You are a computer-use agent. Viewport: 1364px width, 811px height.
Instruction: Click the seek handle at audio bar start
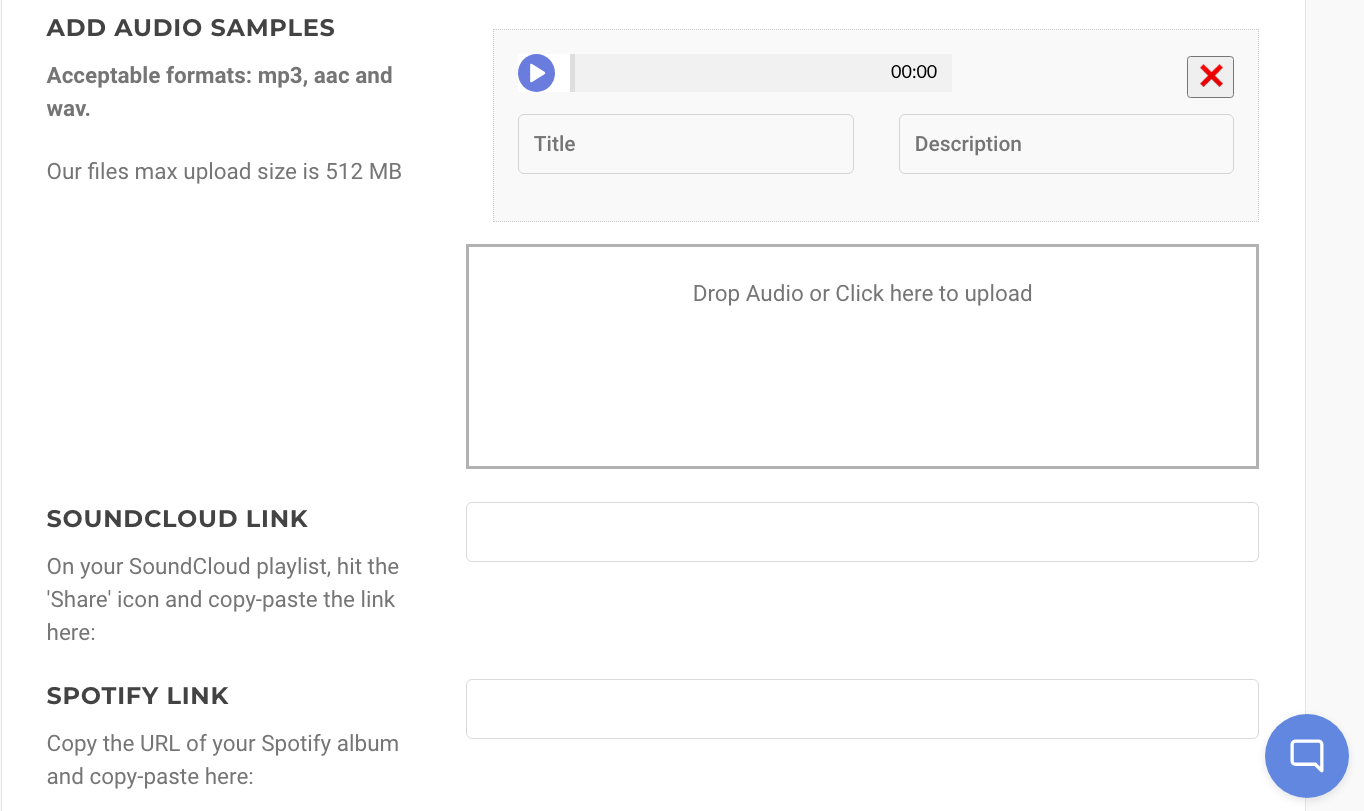pos(573,73)
